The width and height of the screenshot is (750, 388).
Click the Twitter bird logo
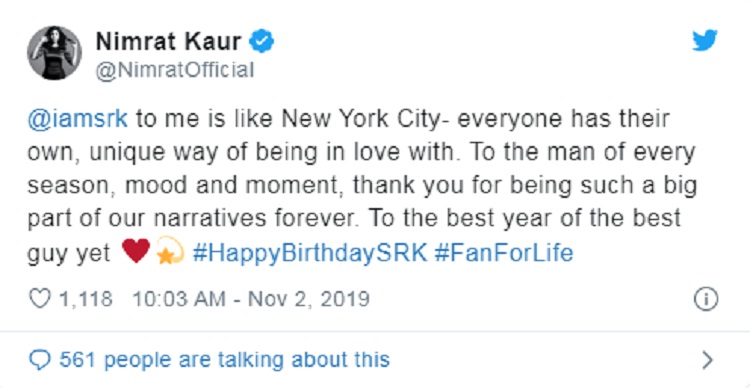(x=705, y=41)
